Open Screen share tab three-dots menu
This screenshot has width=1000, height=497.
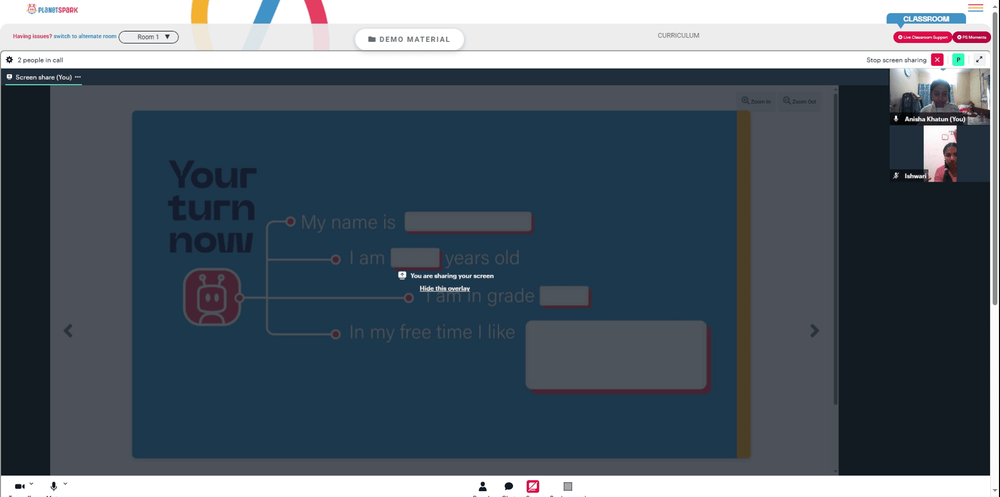(78, 77)
